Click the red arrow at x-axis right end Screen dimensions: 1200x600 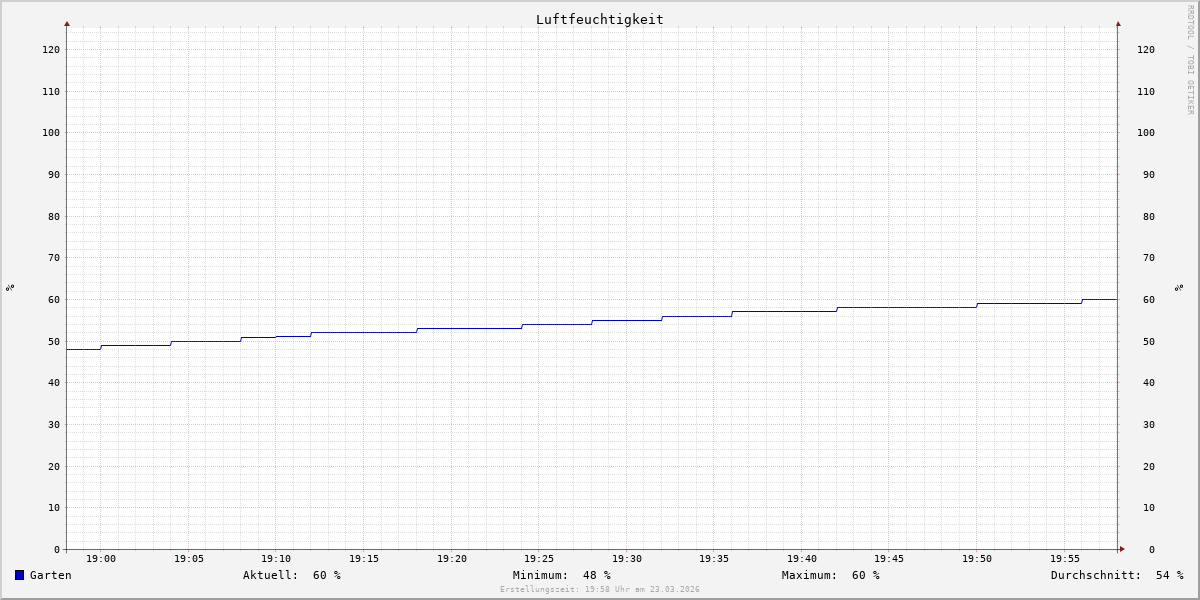1122,549
